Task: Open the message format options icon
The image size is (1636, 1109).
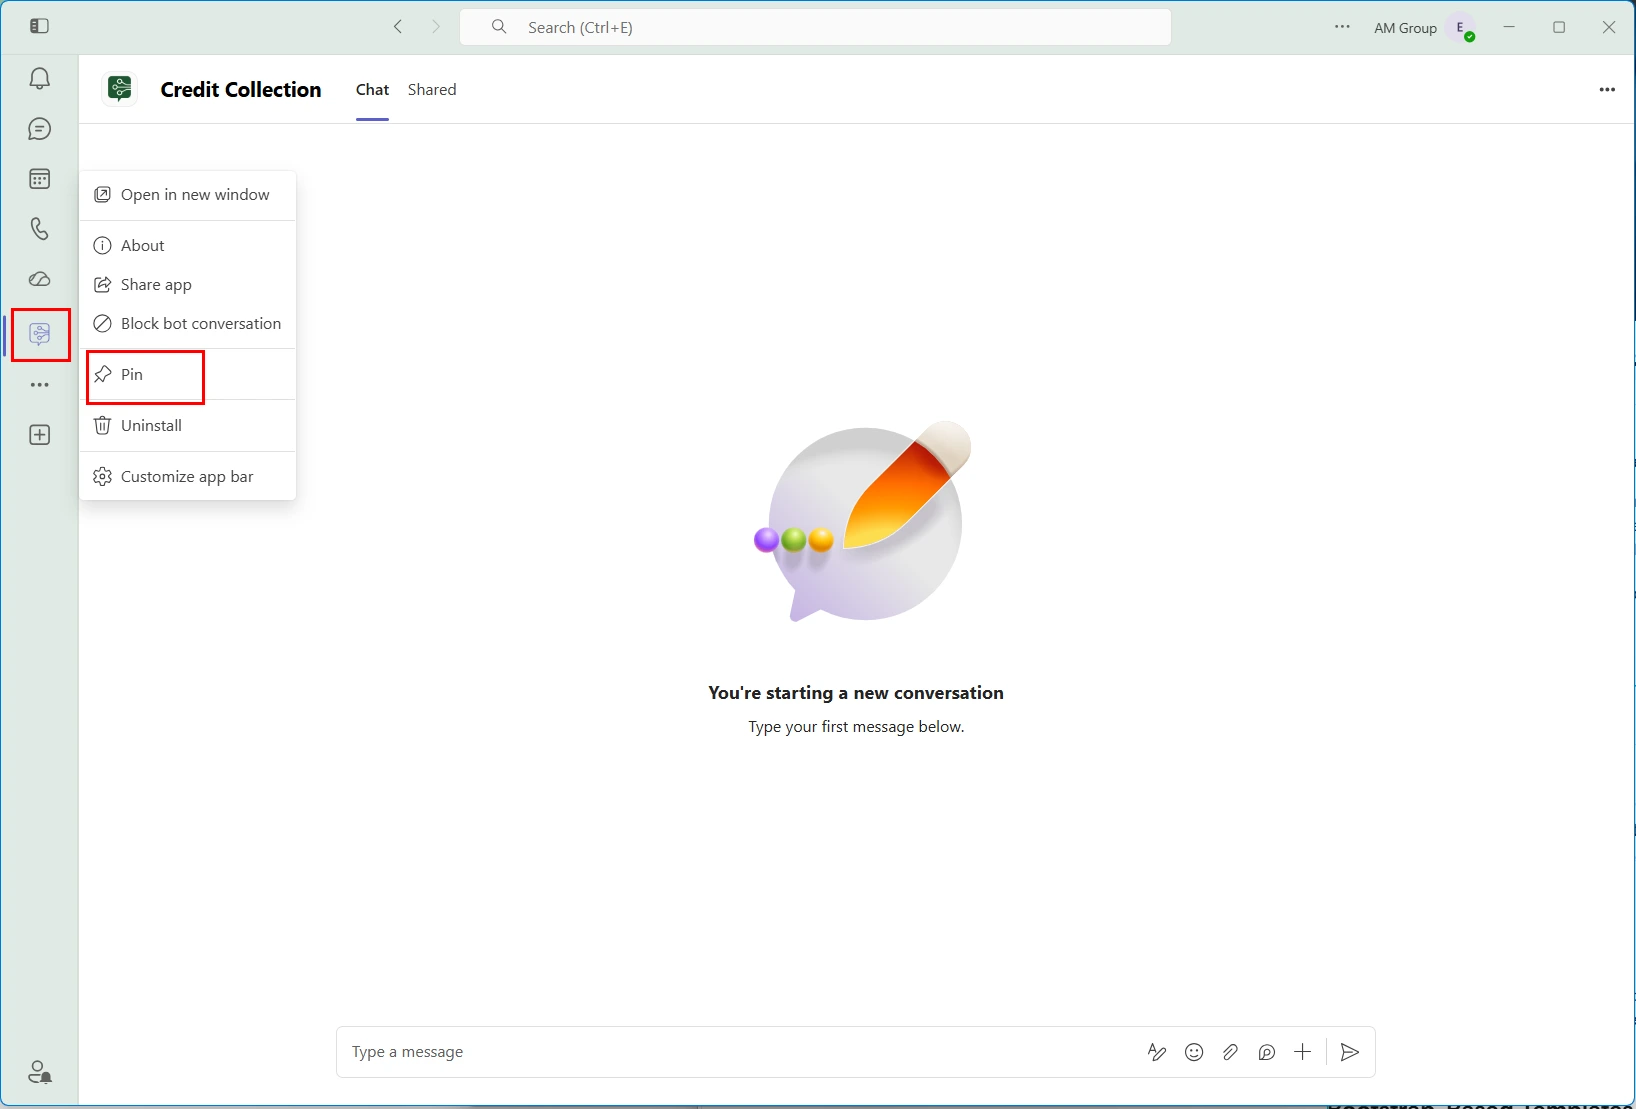Action: click(x=1157, y=1052)
